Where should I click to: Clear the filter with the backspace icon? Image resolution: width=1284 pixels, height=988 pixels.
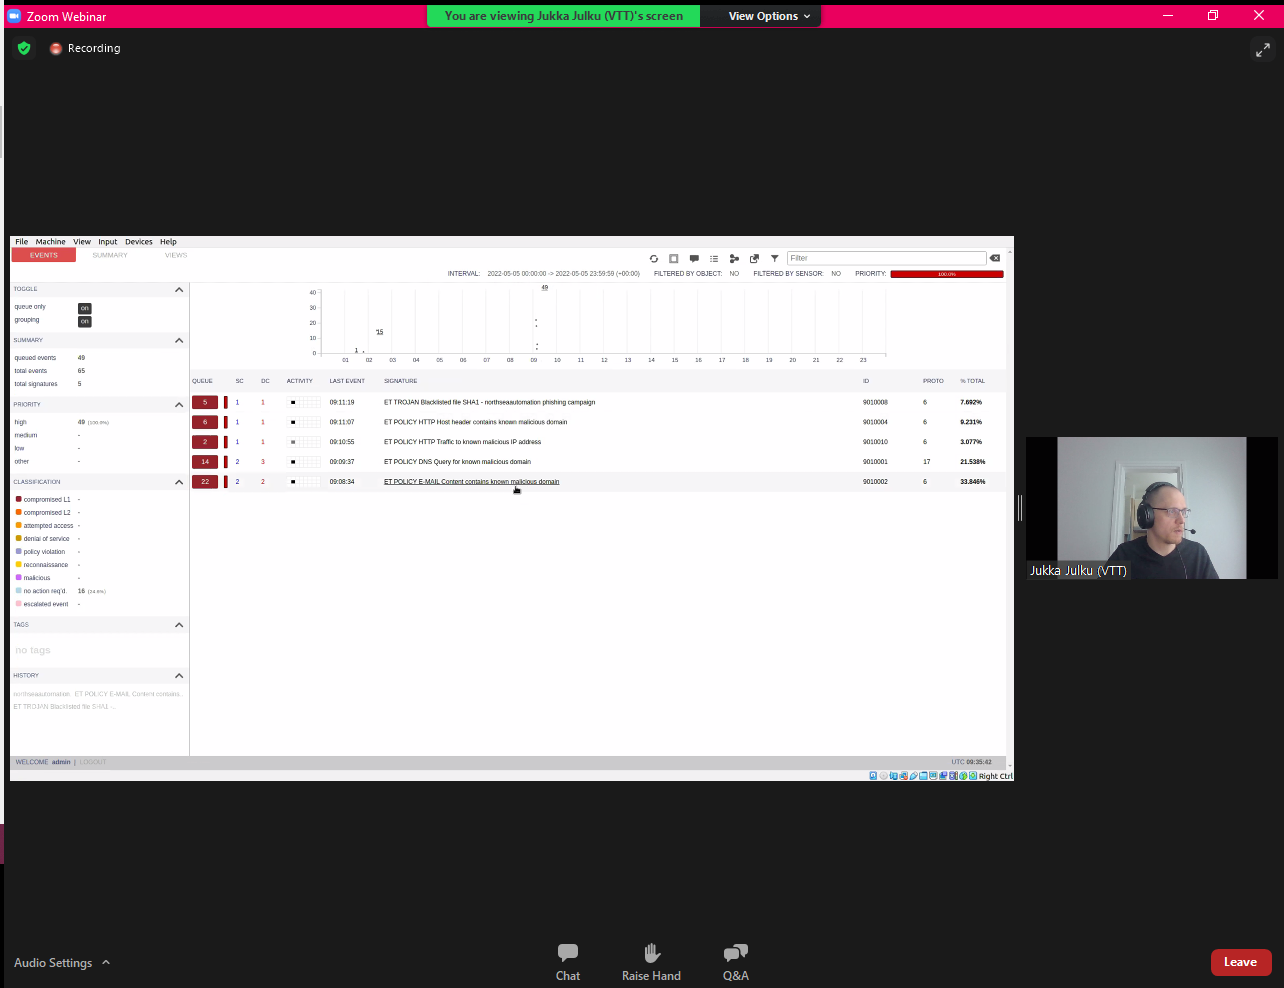995,258
